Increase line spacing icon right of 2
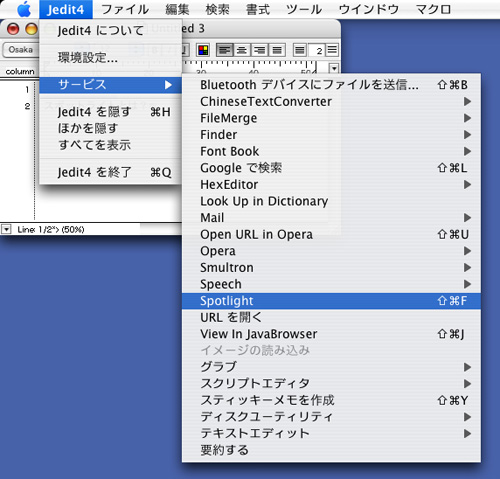Image resolution: width=500 pixels, height=479 pixels. [x=332, y=50]
